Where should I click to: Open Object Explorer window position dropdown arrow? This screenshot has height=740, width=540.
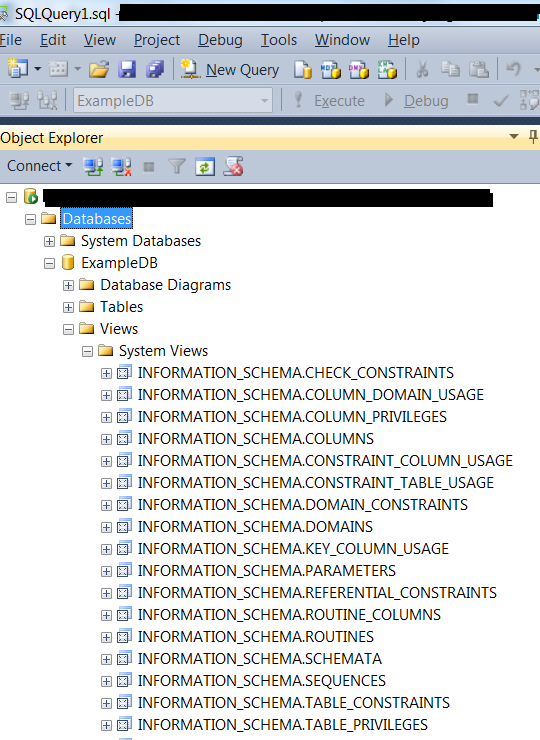[514, 137]
